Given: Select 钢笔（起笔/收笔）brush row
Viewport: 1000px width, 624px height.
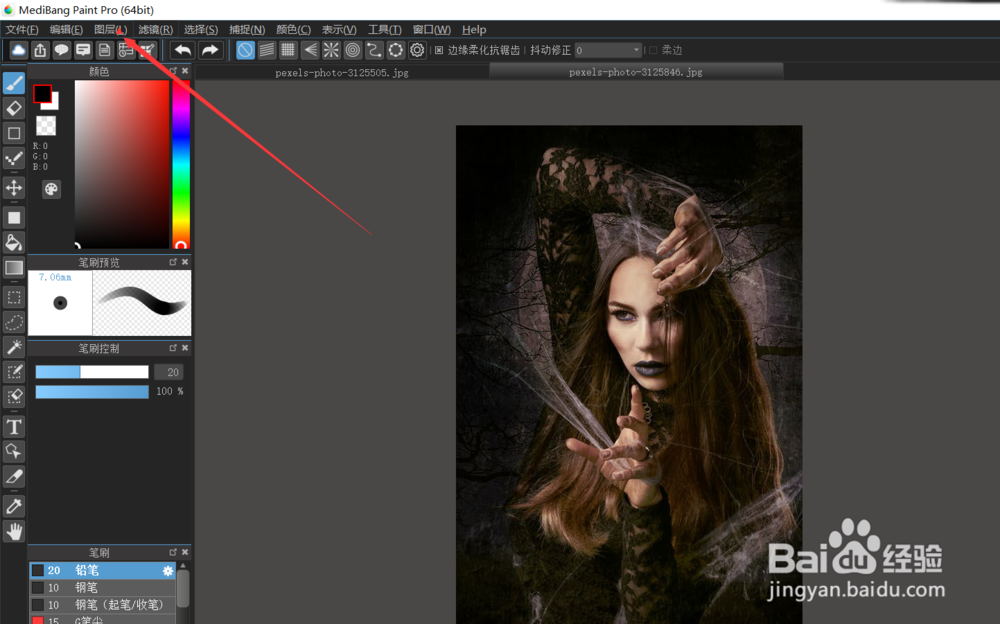Looking at the screenshot, I should pos(102,605).
